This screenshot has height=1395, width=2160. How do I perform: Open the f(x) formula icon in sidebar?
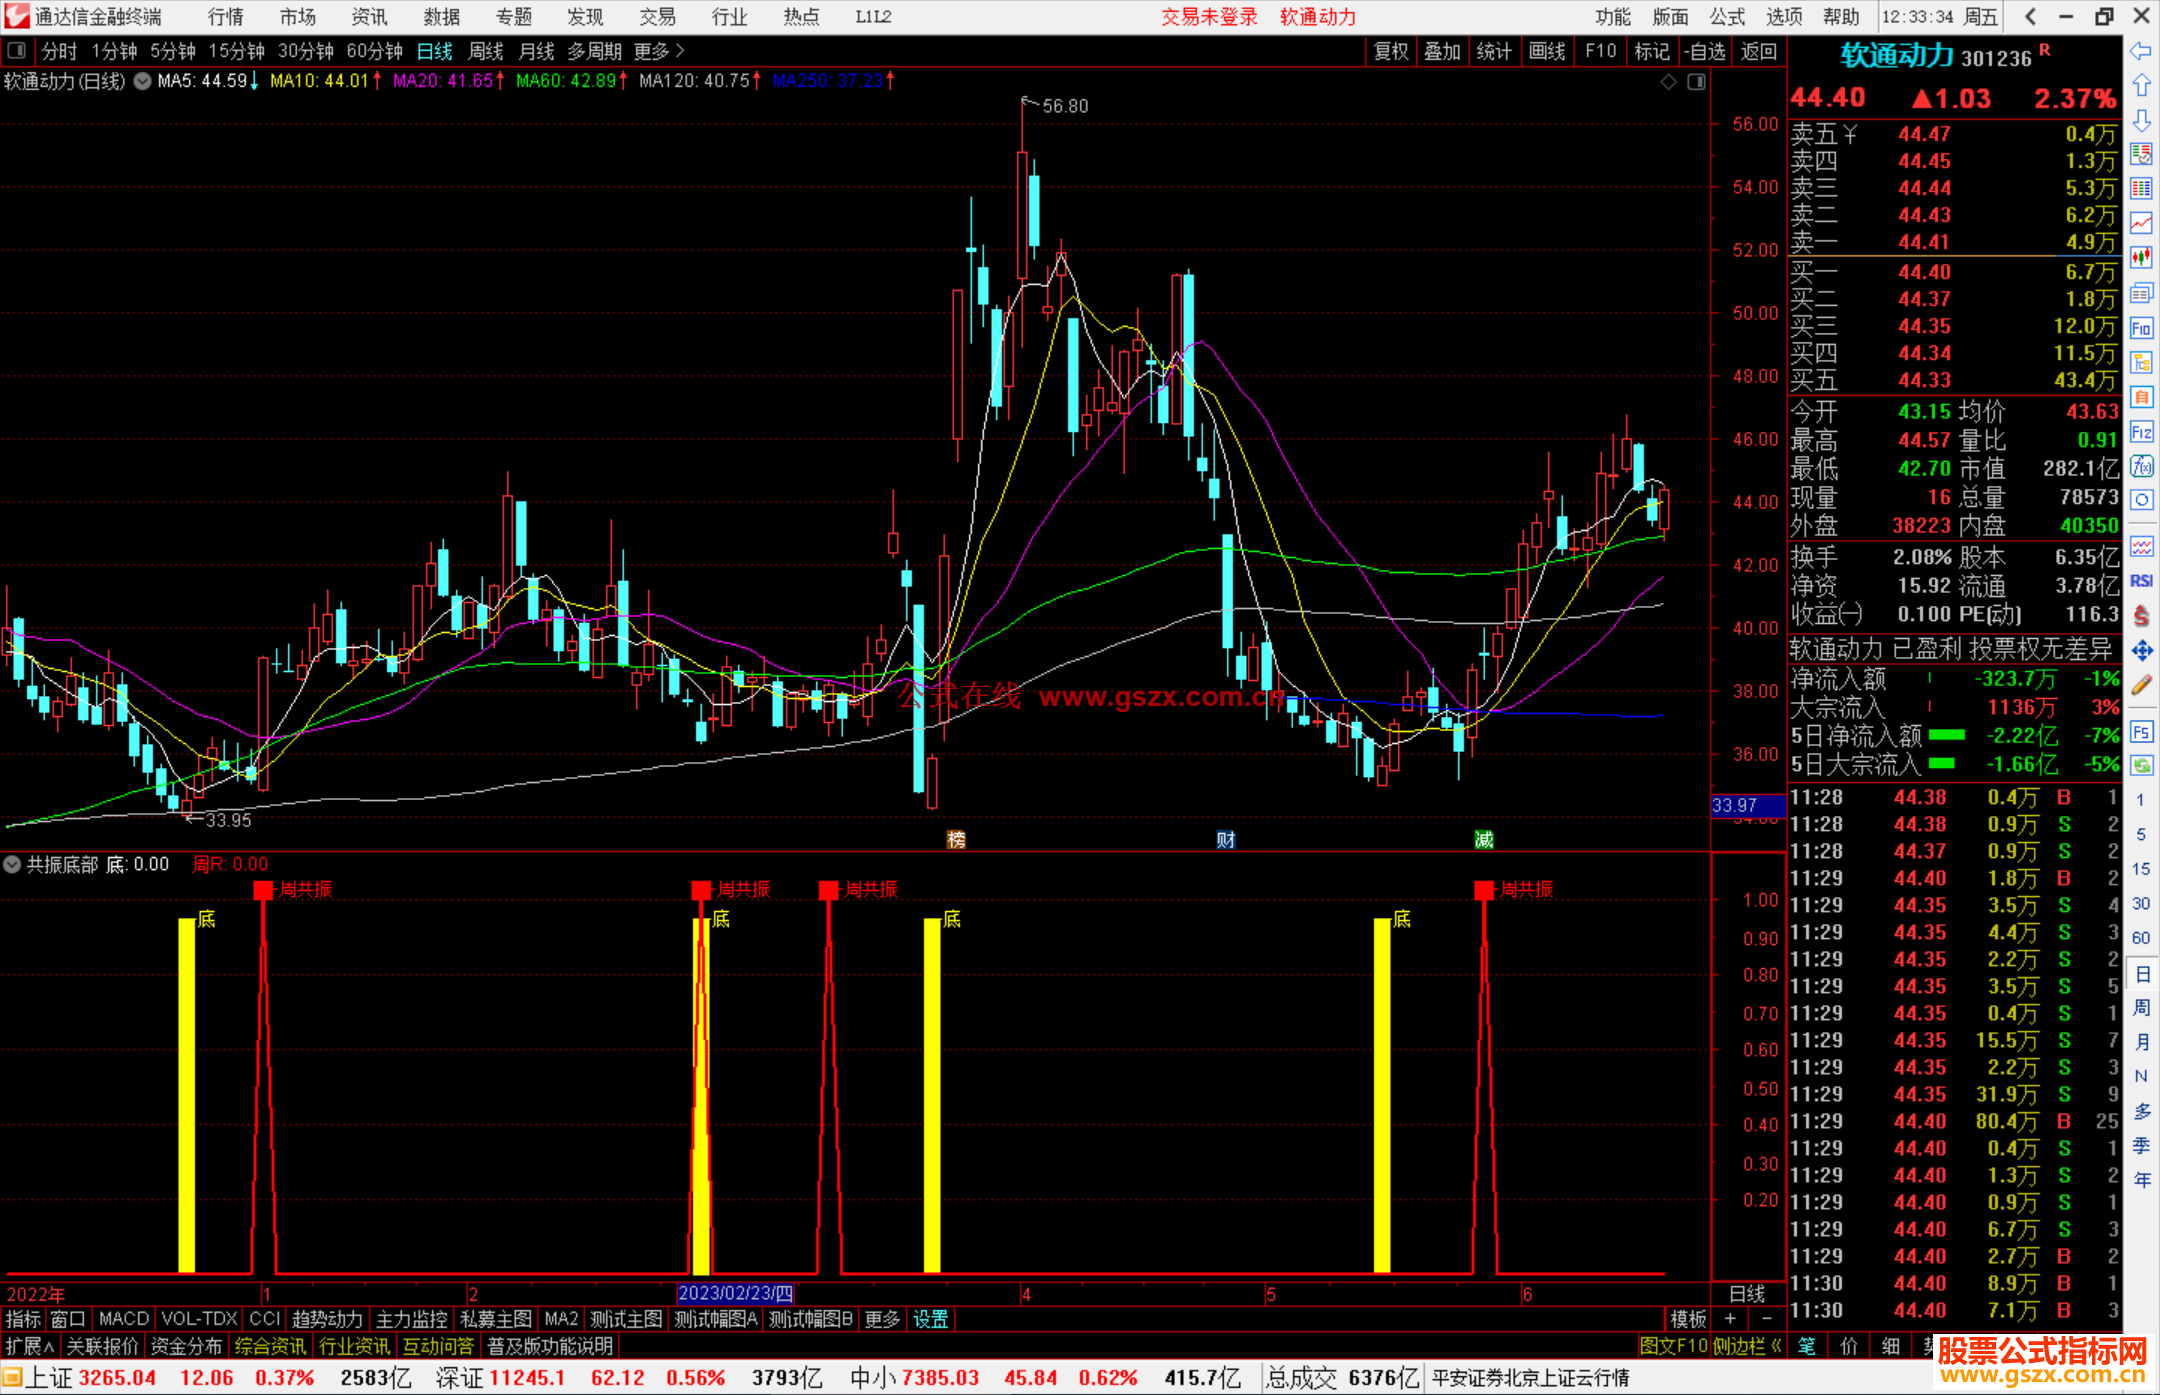pos(2141,466)
